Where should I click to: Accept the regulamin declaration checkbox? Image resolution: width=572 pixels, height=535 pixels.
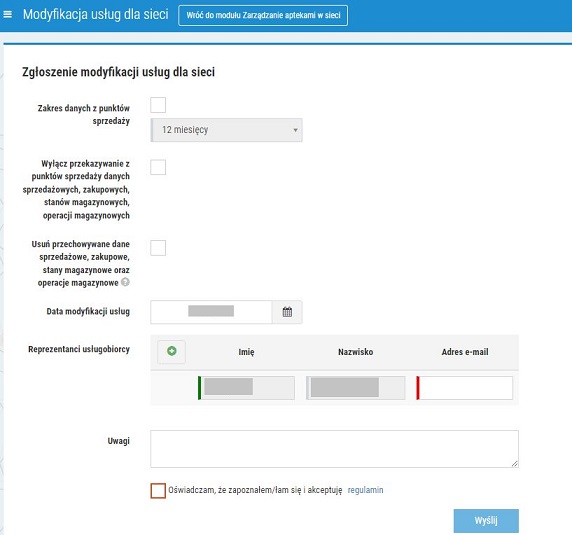pyautogui.click(x=158, y=491)
